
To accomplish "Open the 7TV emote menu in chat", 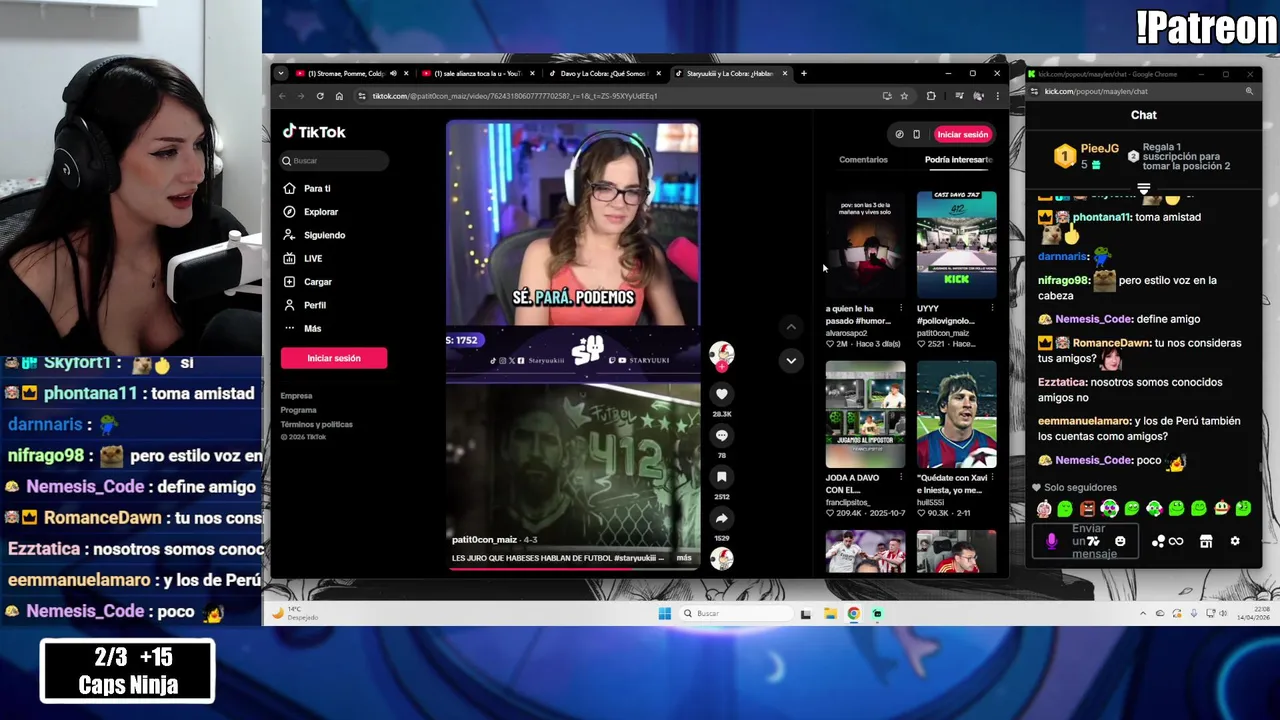I will [1093, 541].
